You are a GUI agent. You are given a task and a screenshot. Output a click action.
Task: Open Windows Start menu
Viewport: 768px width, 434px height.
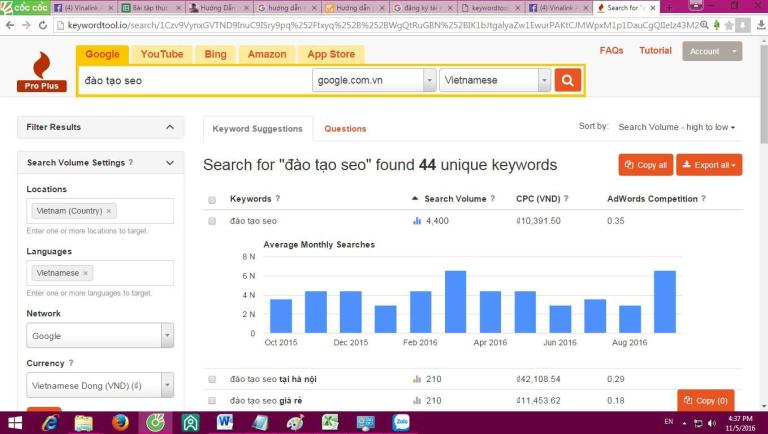[x=15, y=423]
